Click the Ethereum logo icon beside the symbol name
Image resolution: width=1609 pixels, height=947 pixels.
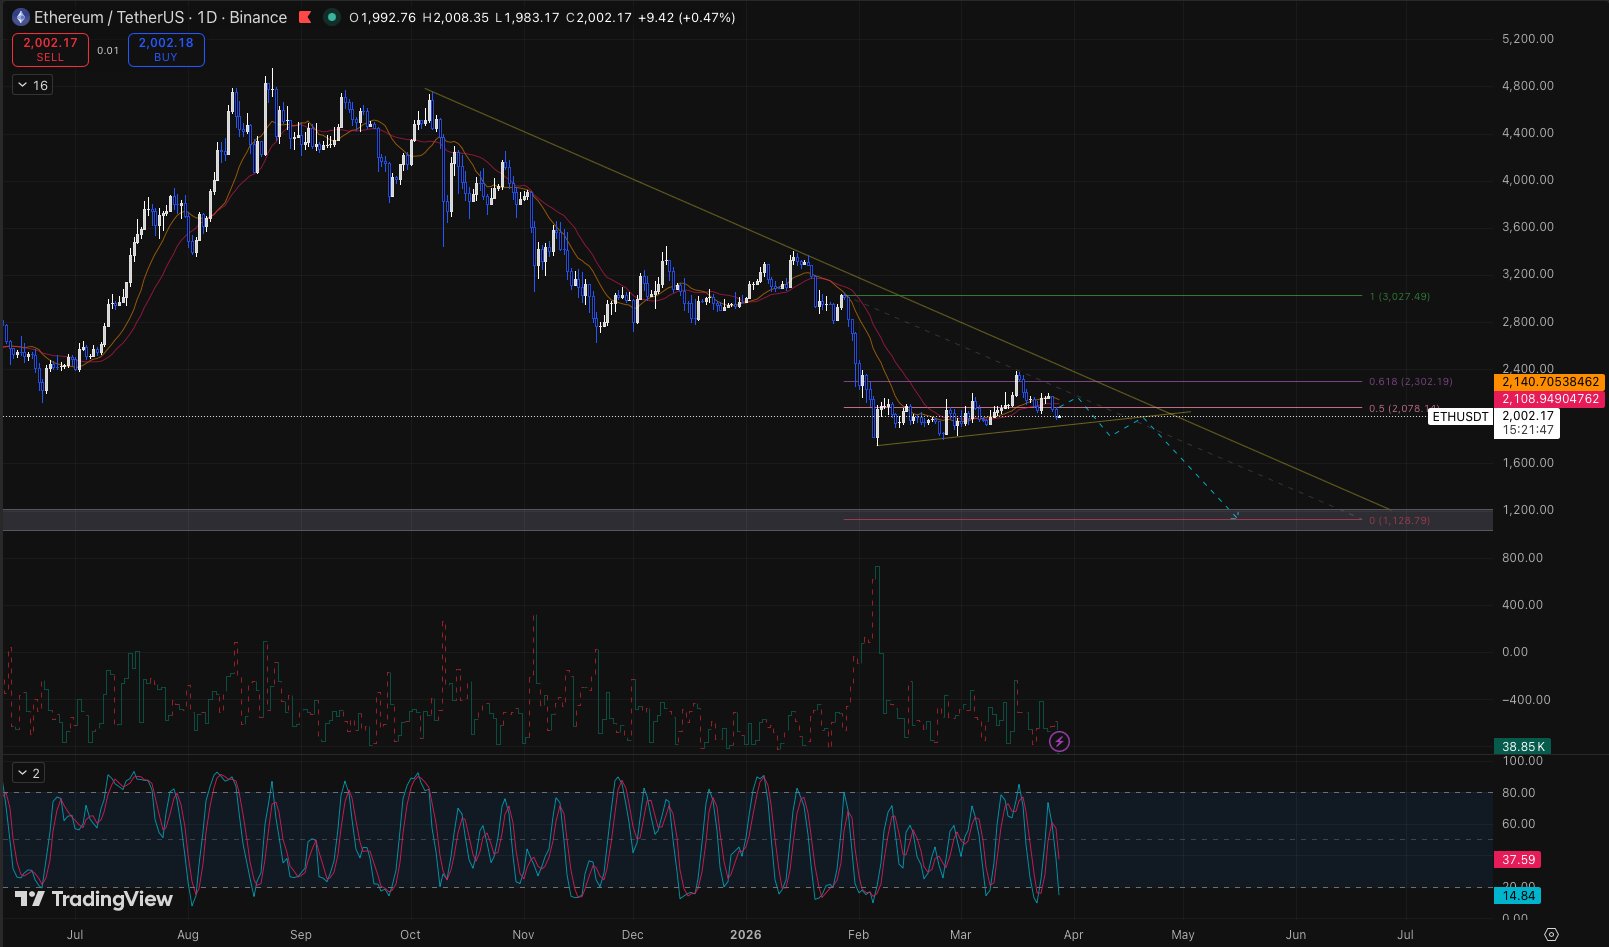point(20,17)
